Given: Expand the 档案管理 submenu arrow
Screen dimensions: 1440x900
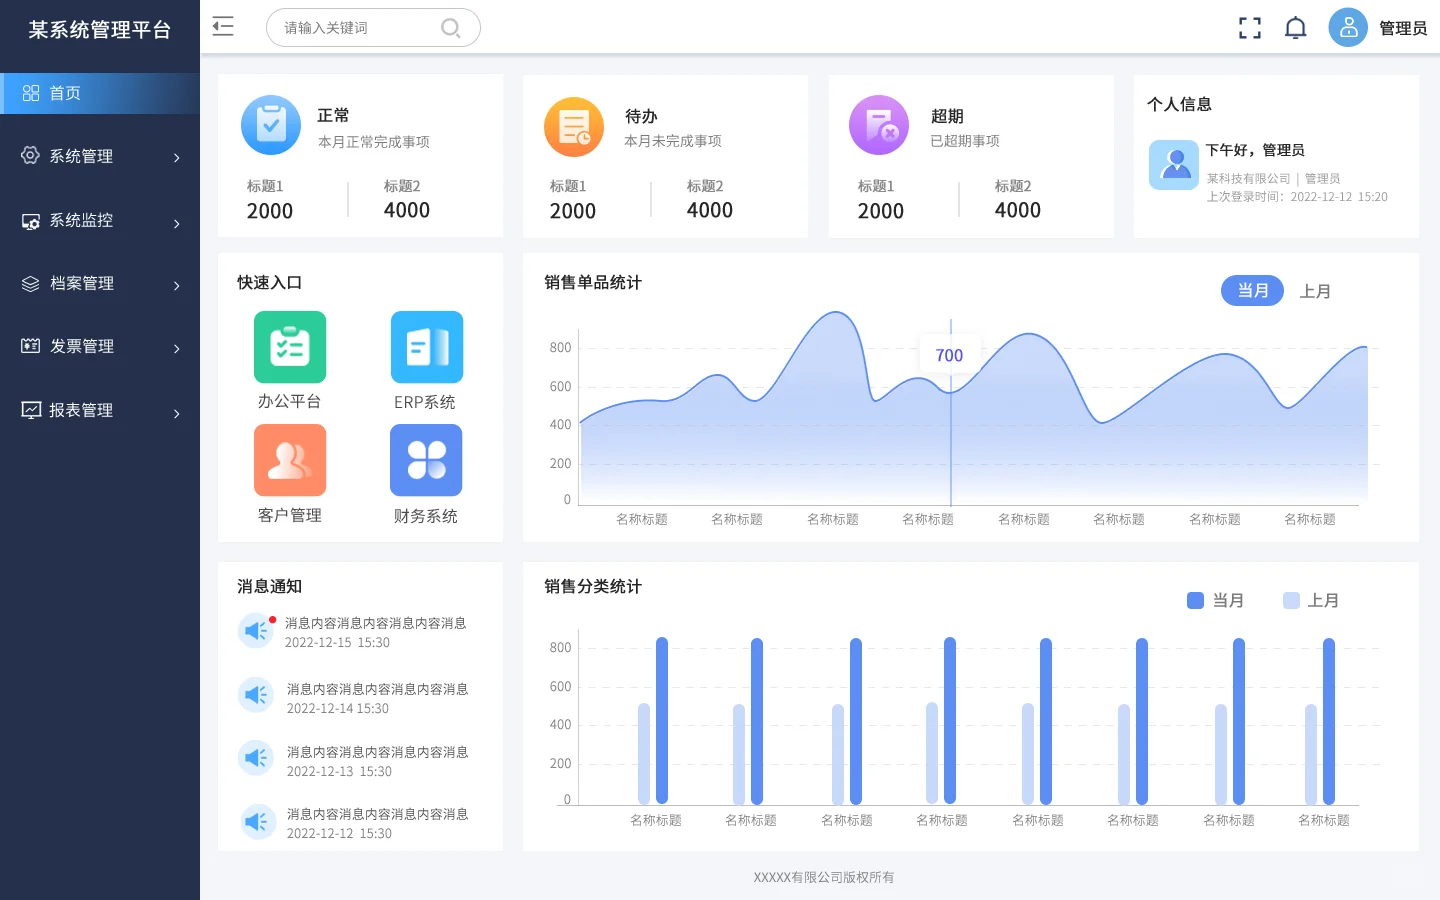Looking at the screenshot, I should 177,286.
